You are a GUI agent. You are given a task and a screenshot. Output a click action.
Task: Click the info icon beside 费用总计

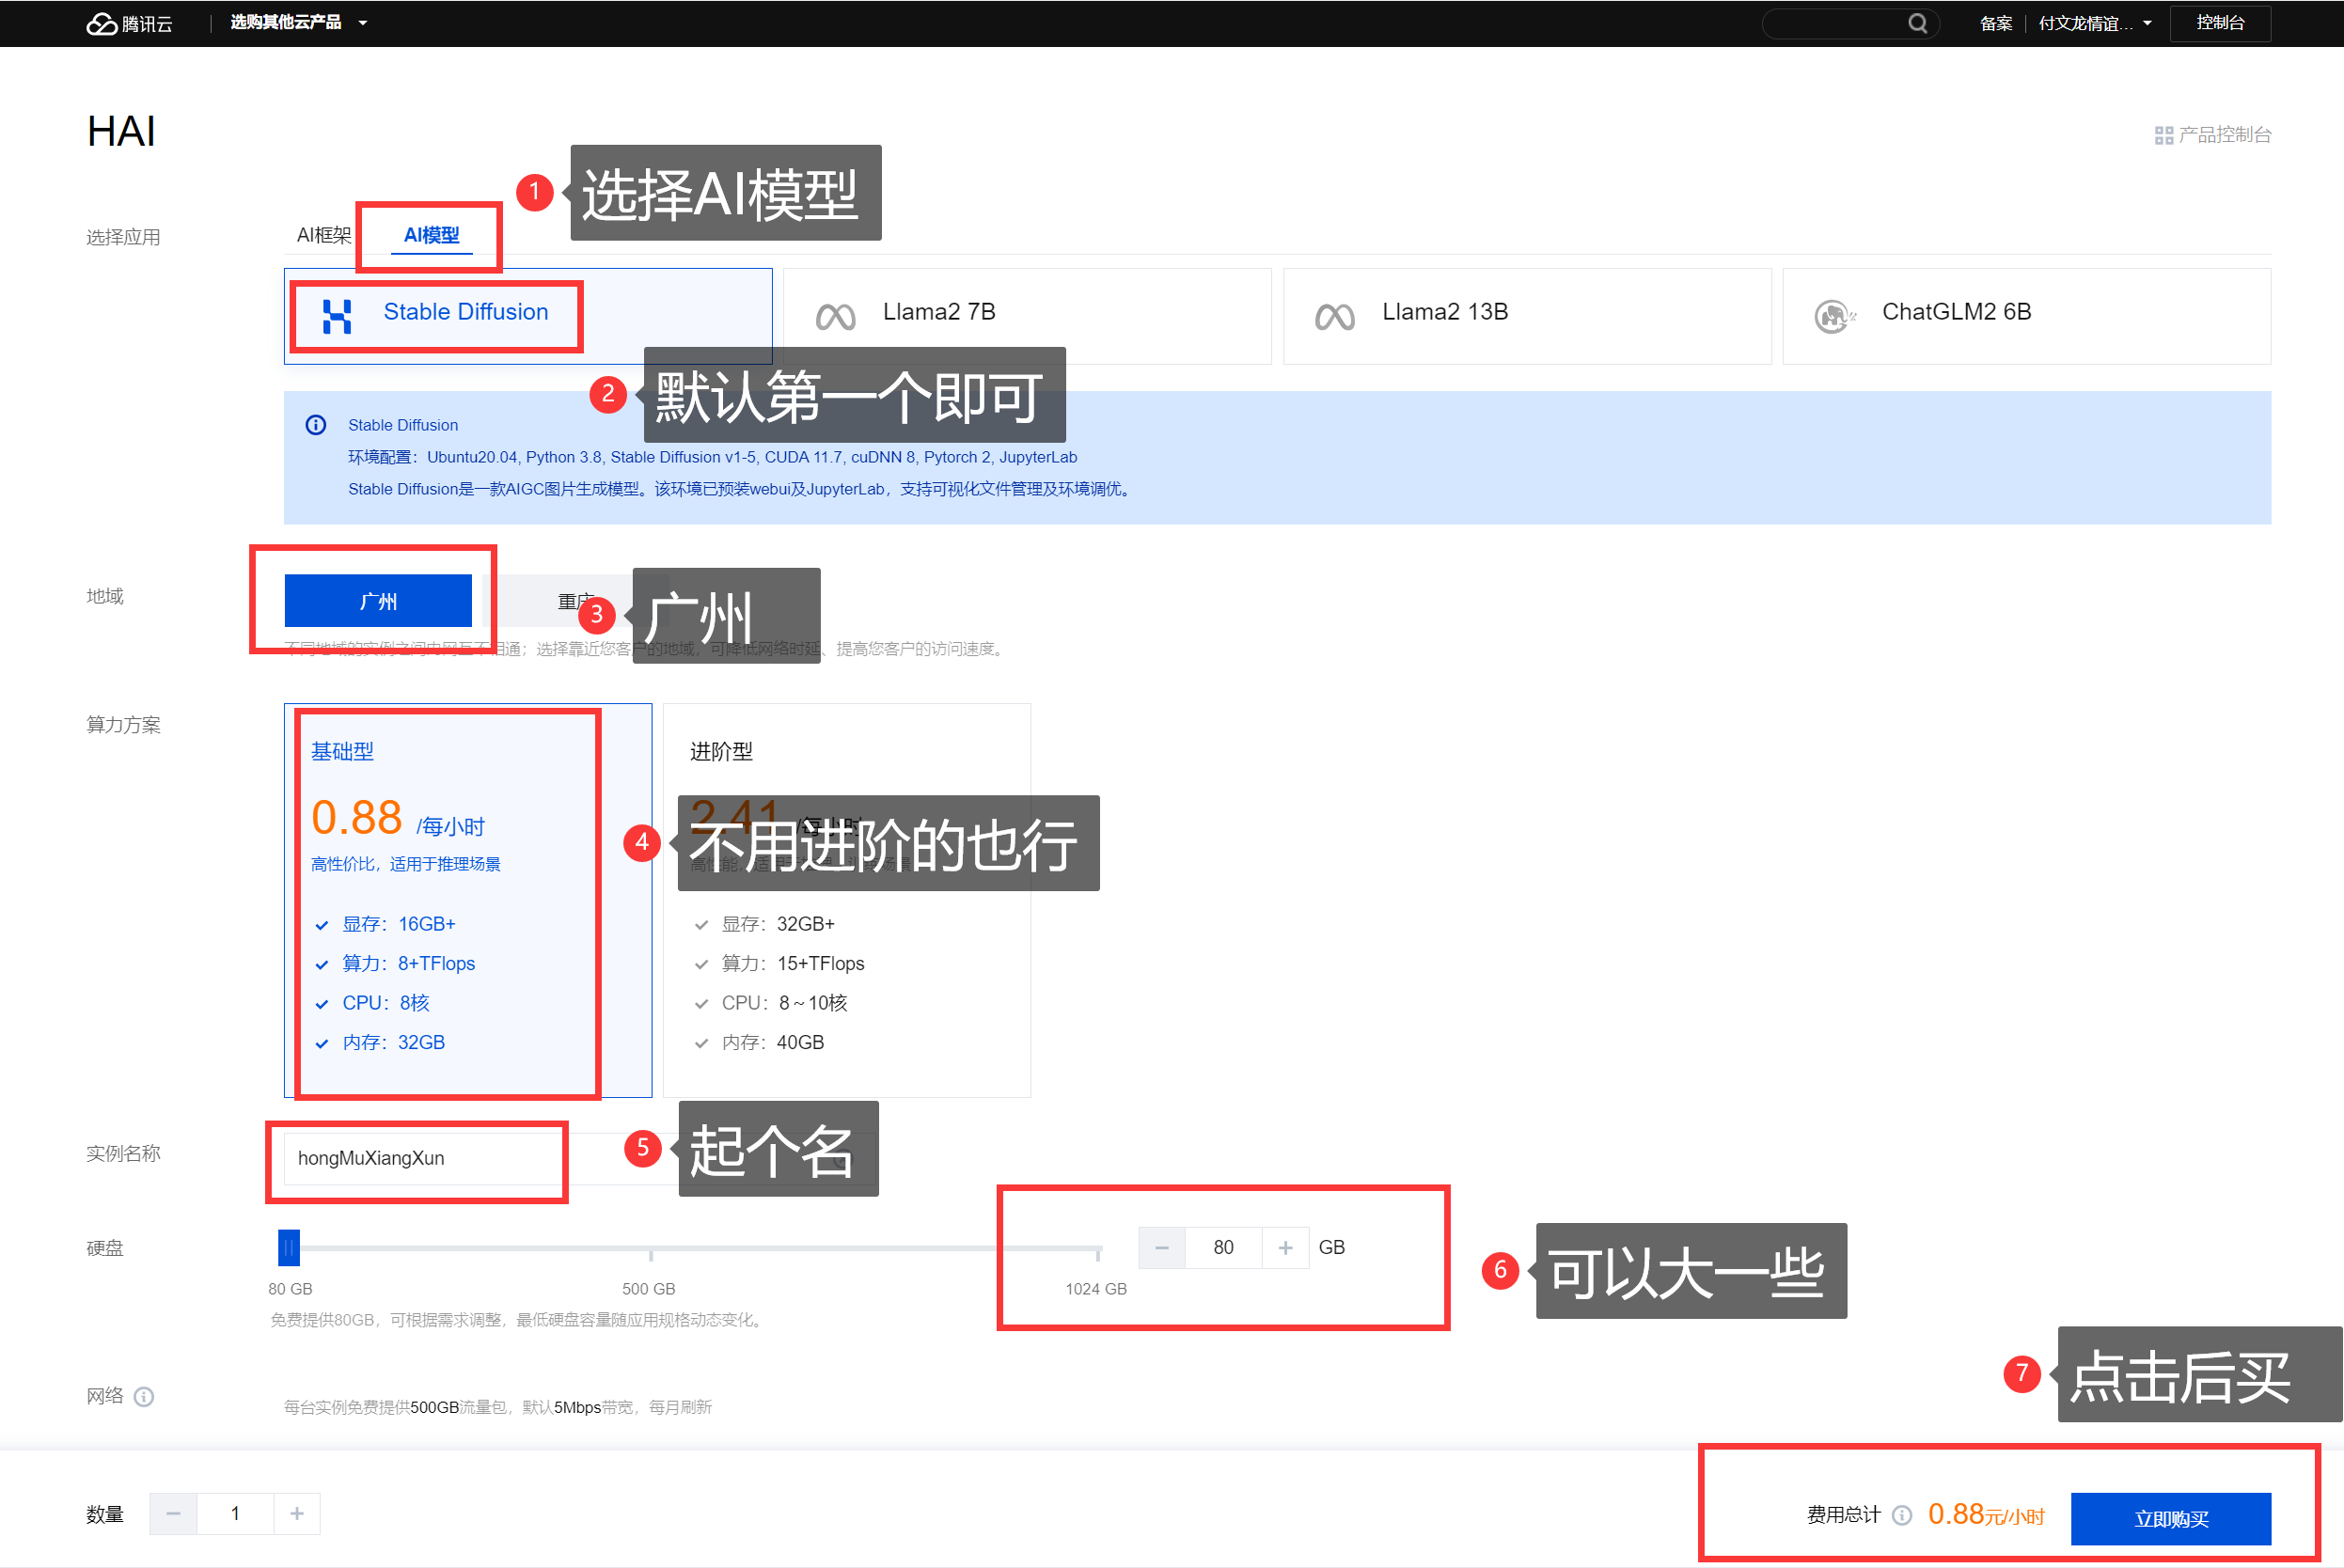pos(1902,1515)
